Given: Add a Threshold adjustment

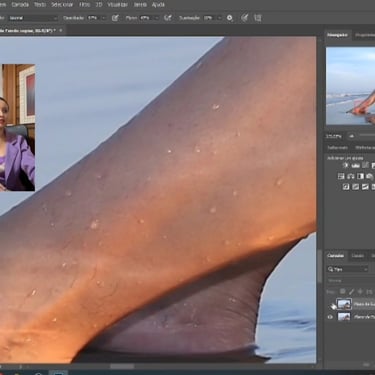Looking at the screenshot, I should point(365,187).
